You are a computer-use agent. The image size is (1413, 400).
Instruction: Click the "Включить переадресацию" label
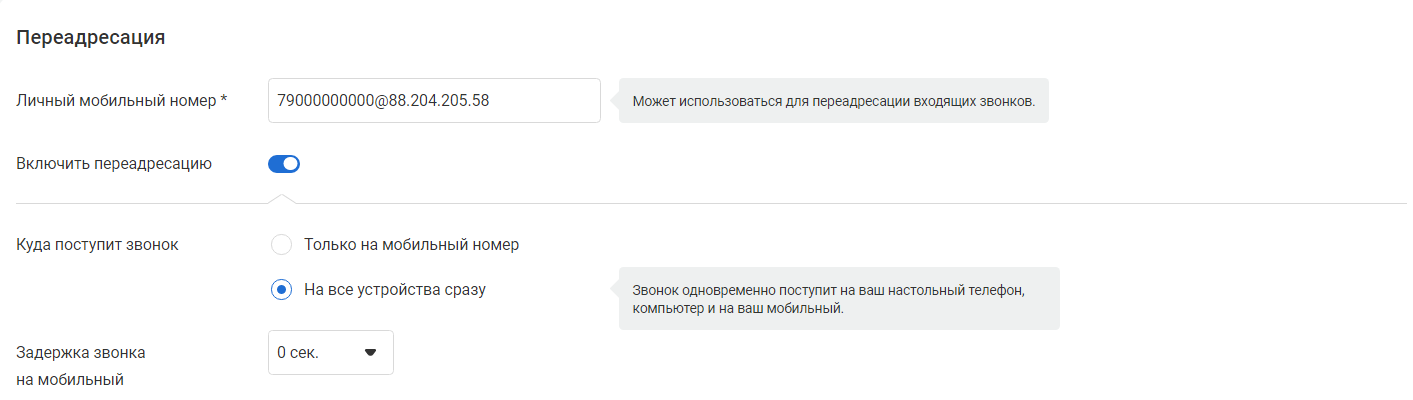coord(114,164)
